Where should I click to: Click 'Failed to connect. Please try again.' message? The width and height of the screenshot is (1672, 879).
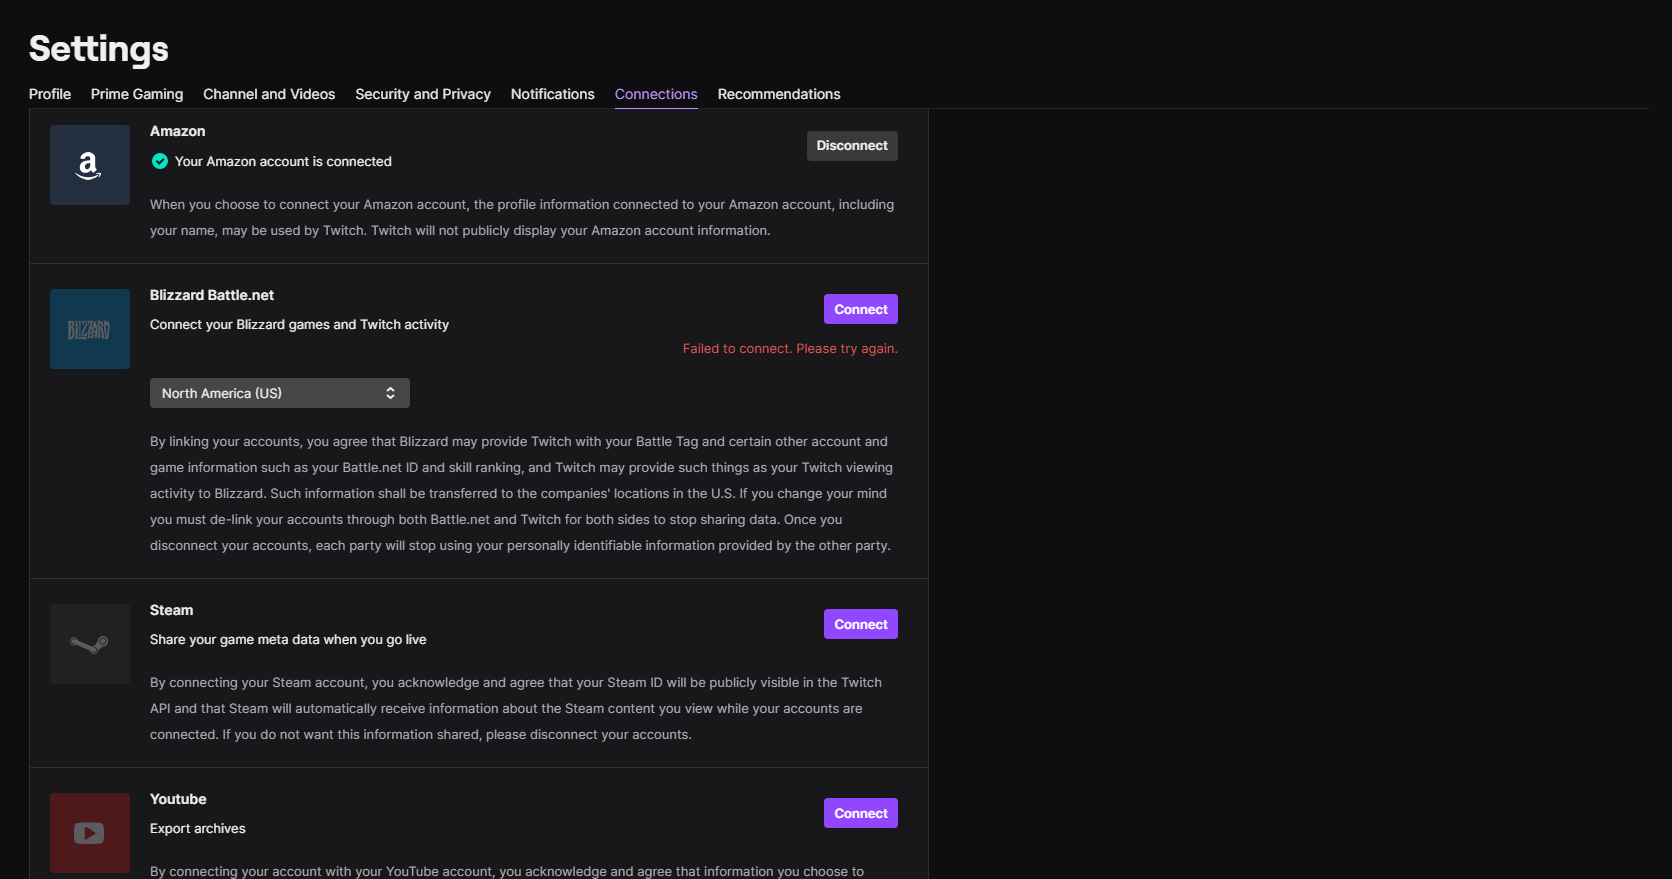[790, 349]
